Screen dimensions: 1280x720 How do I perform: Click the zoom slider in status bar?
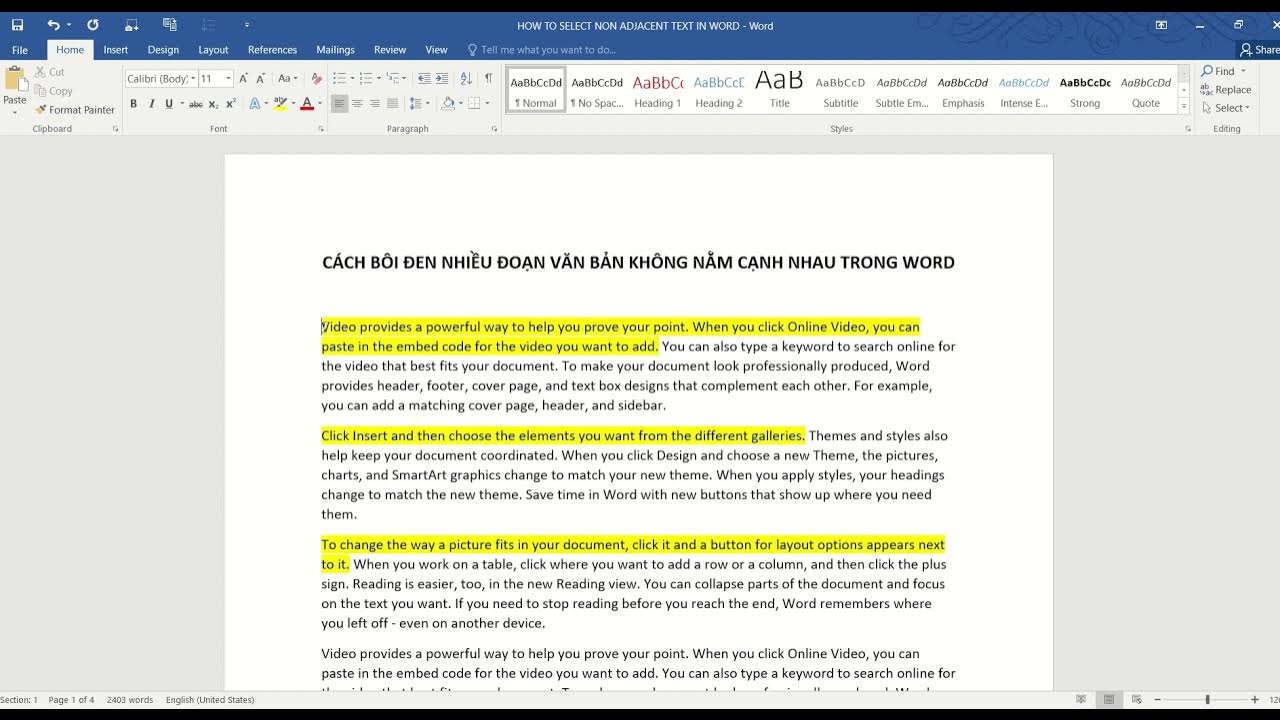pos(1207,700)
